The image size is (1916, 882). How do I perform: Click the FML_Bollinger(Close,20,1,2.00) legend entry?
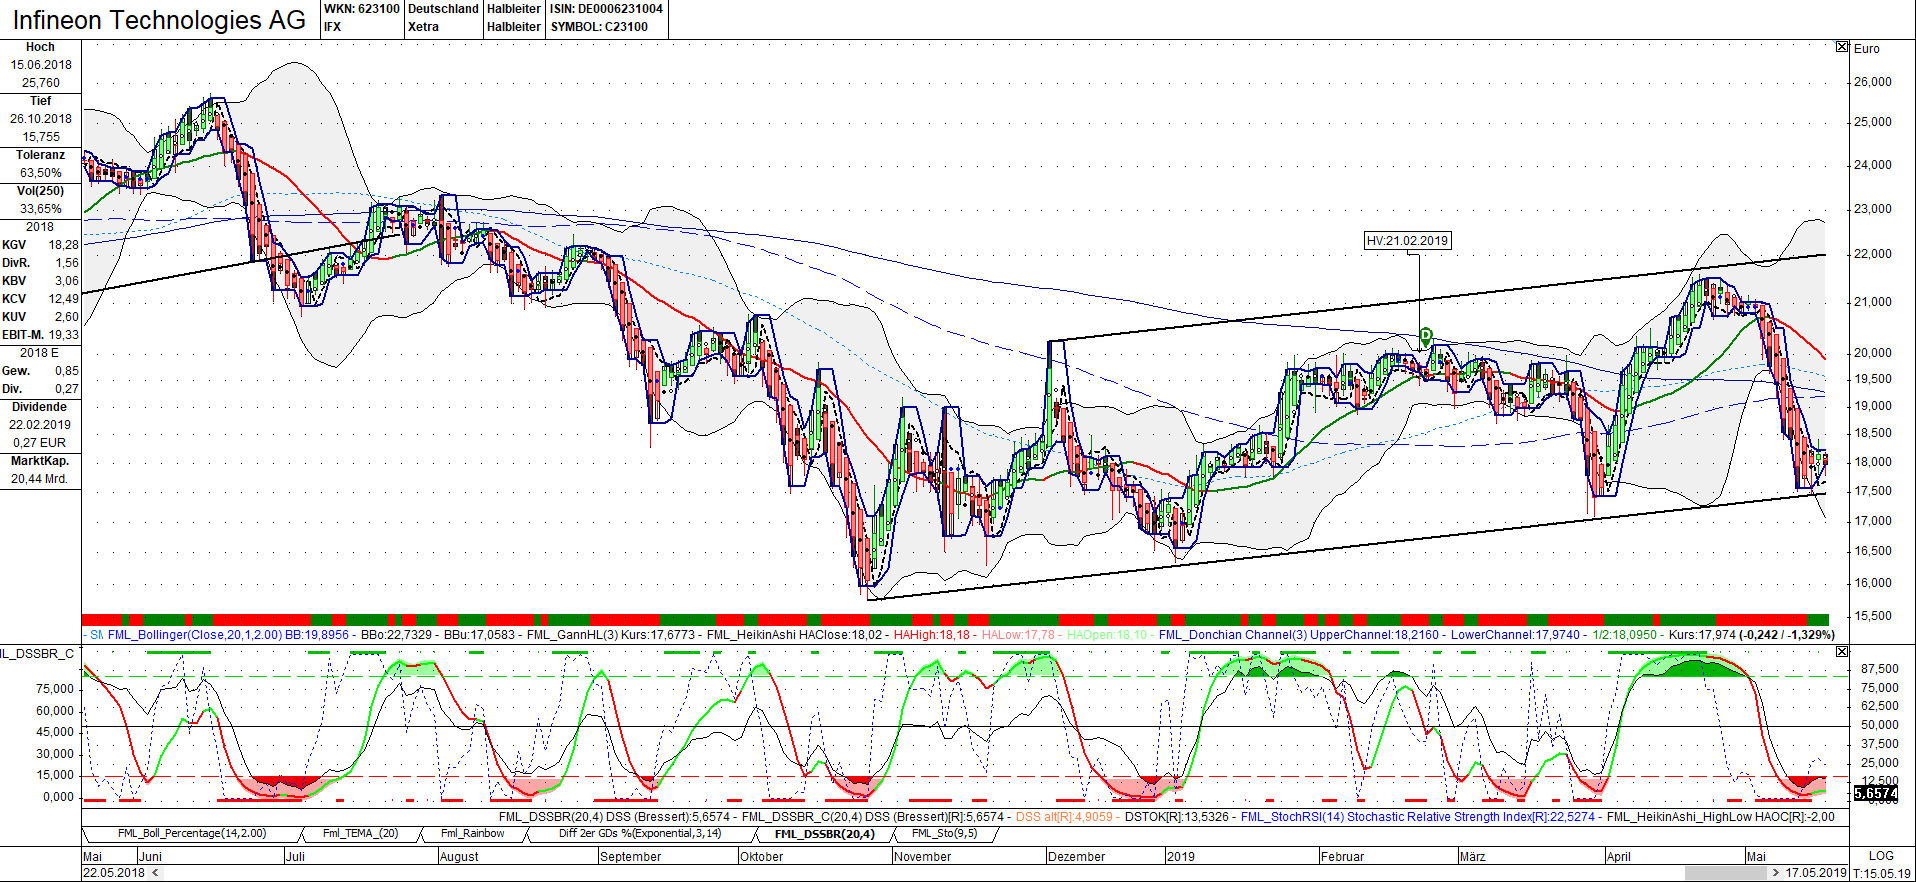195,635
